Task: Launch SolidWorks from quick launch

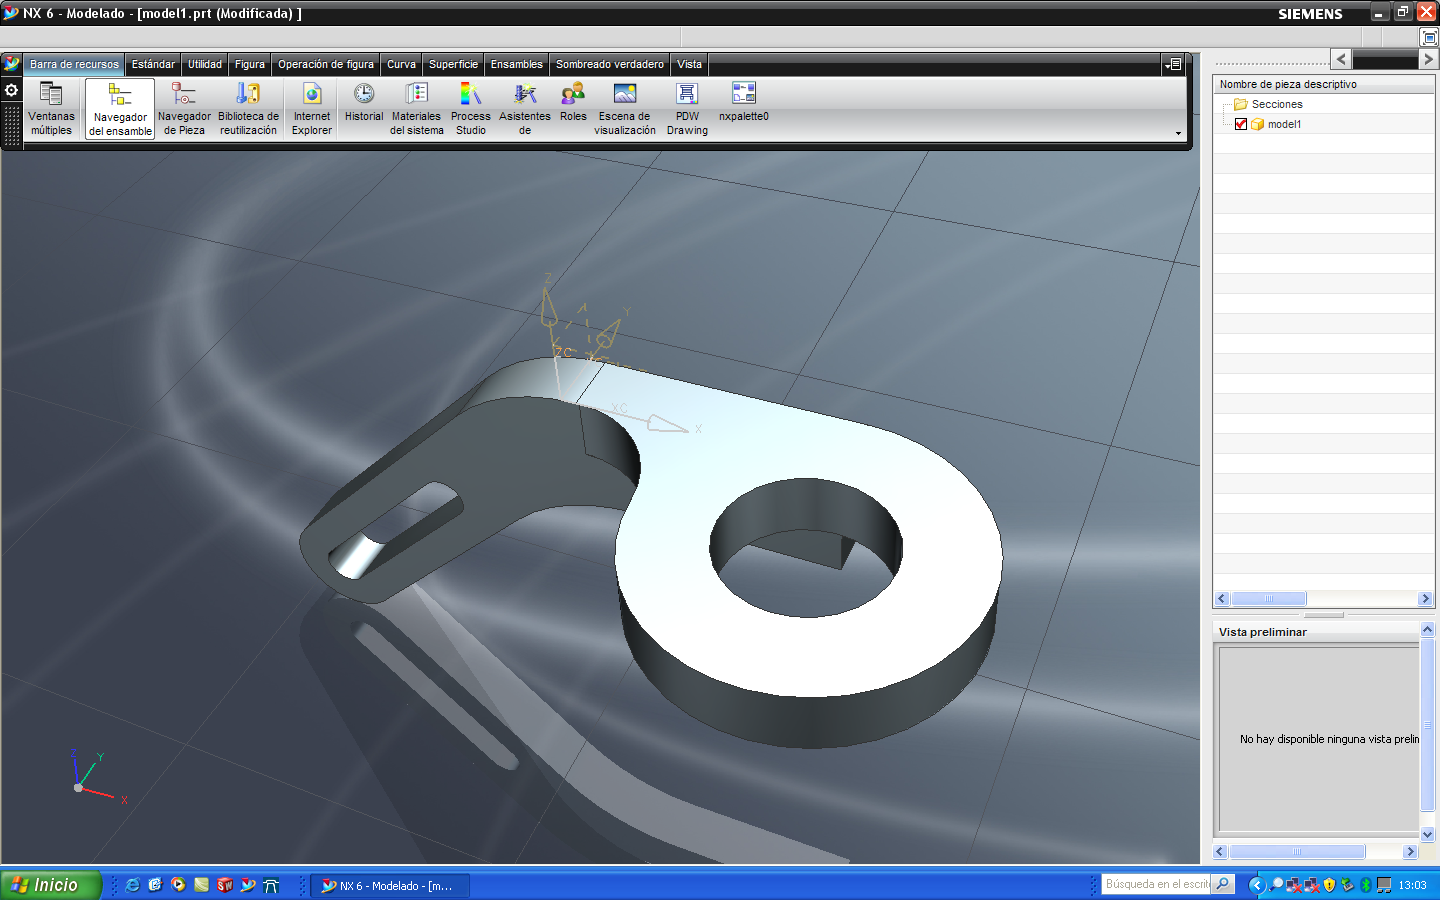Action: pyautogui.click(x=224, y=885)
